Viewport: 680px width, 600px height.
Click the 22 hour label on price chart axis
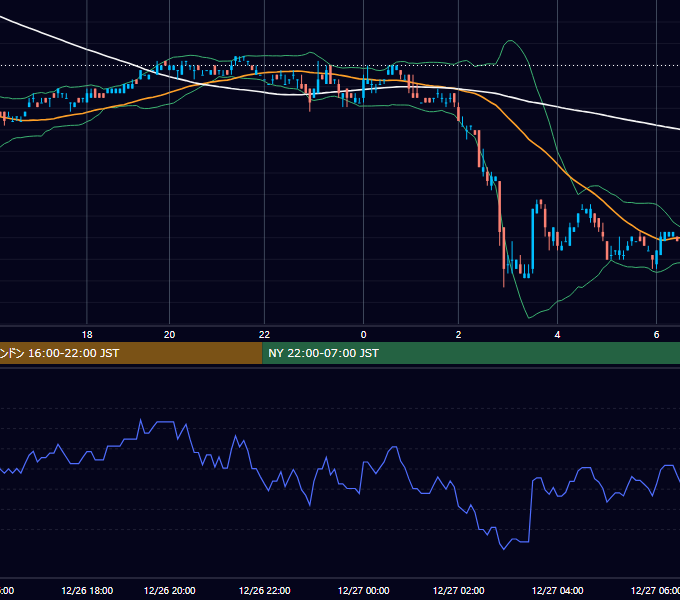264,334
